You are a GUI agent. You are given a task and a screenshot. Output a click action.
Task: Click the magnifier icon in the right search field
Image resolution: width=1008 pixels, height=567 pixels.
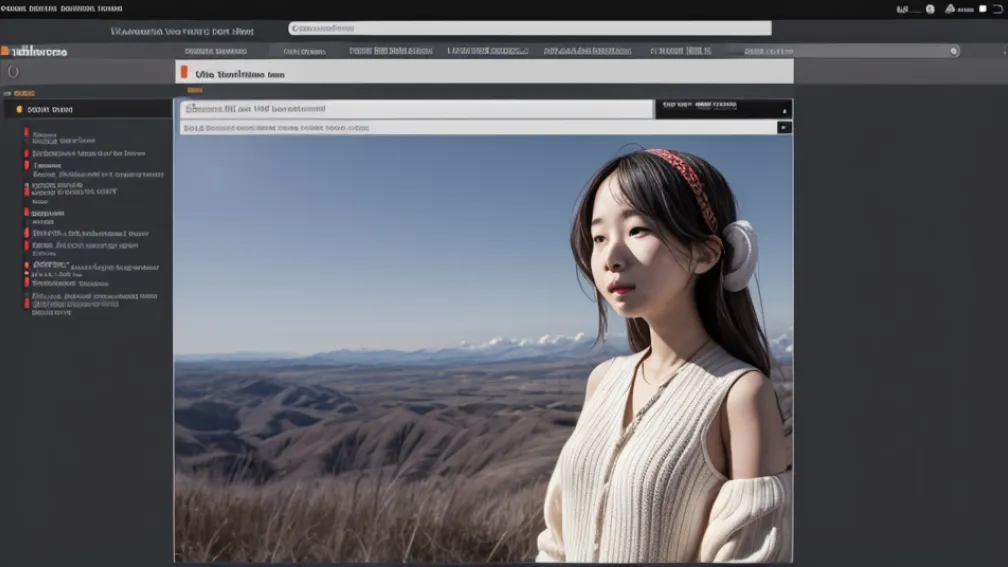[x=953, y=51]
